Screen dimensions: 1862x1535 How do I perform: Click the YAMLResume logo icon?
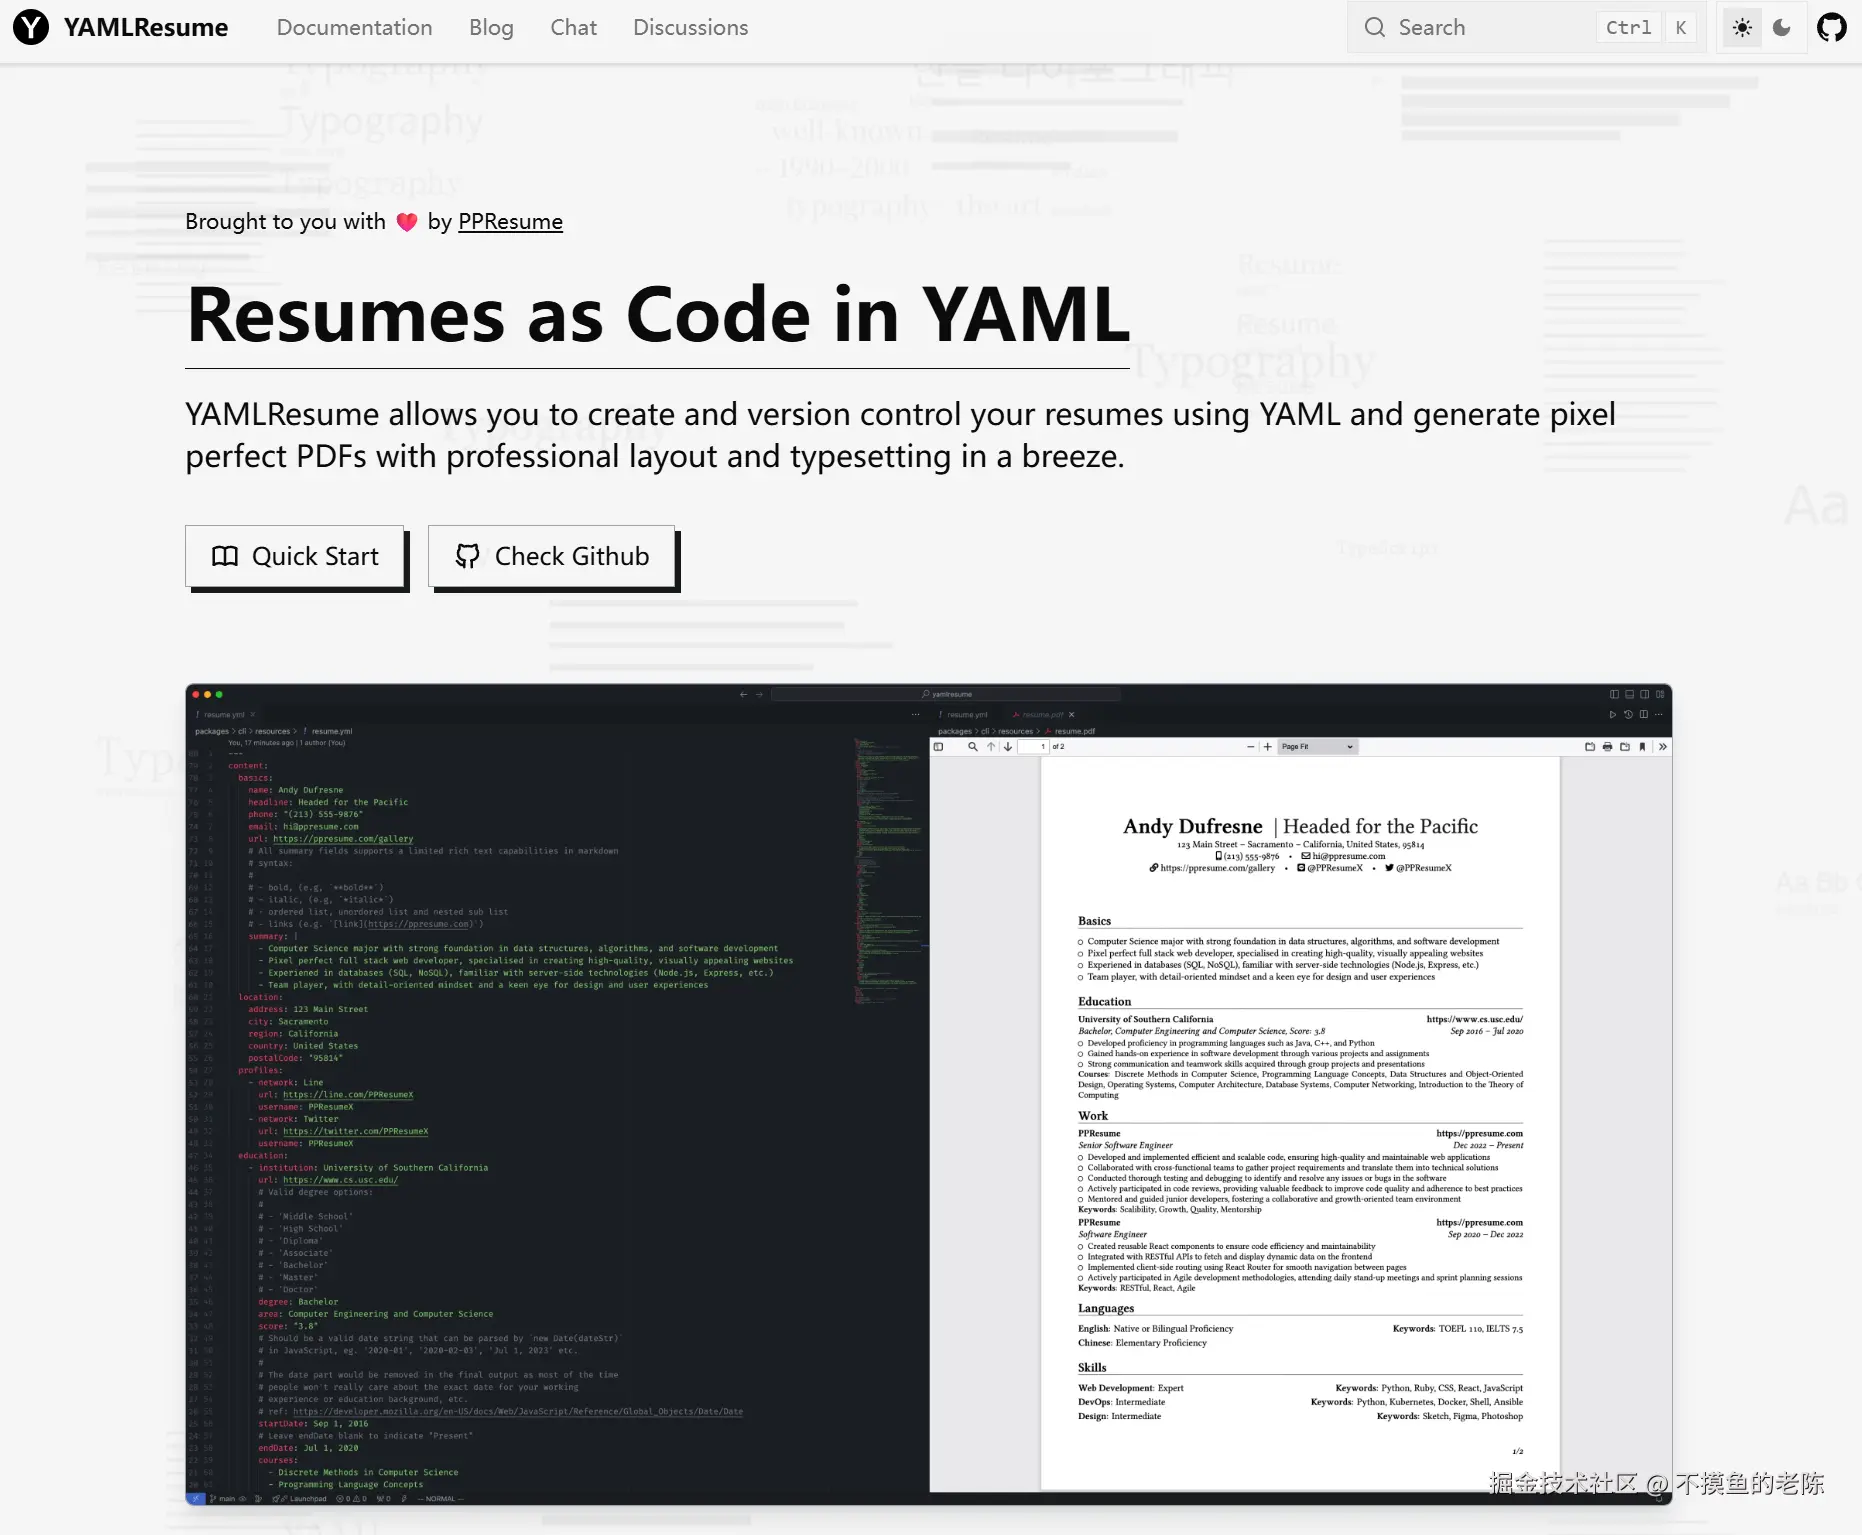coord(31,27)
